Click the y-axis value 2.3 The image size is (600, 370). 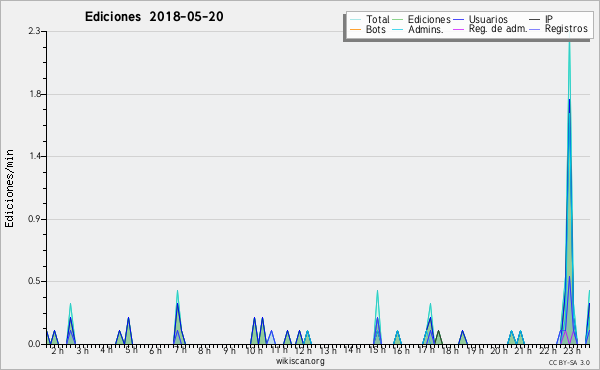pos(34,31)
